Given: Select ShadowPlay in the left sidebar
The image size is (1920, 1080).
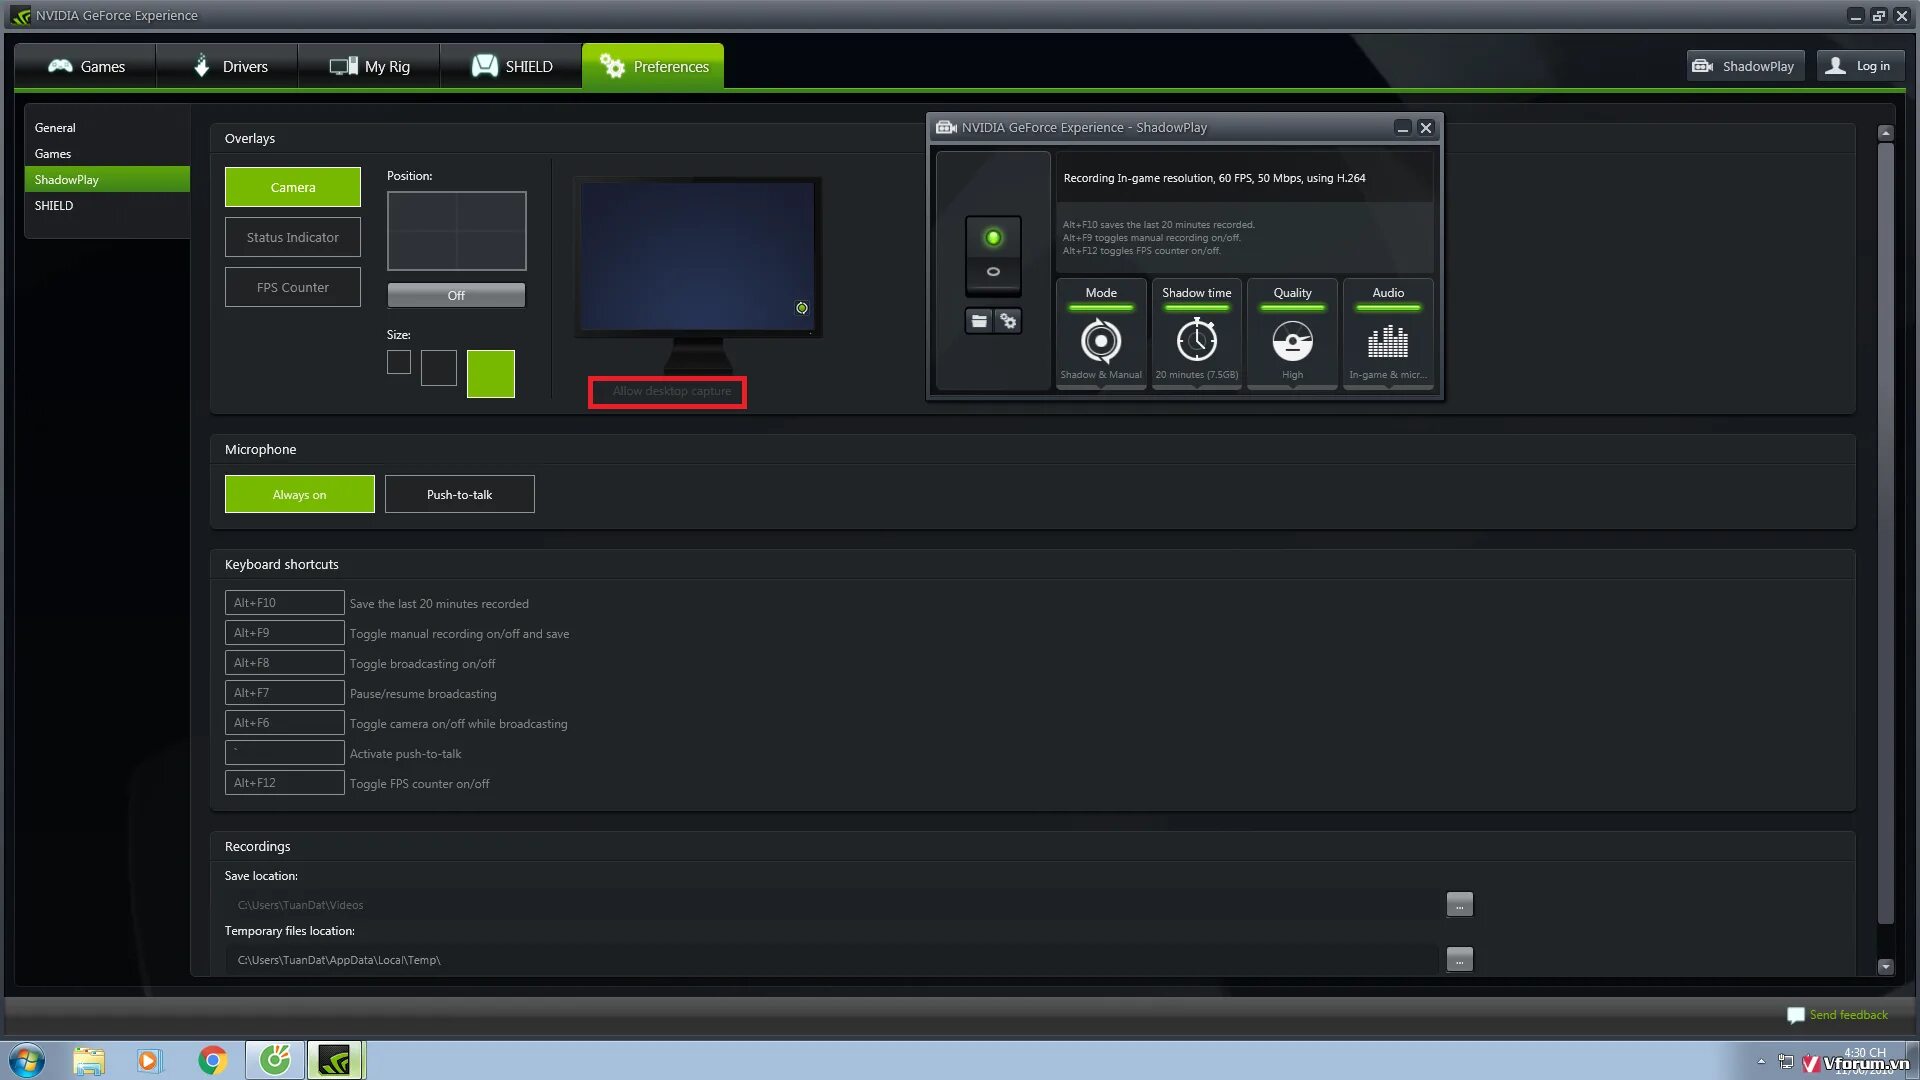Looking at the screenshot, I should [x=67, y=179].
